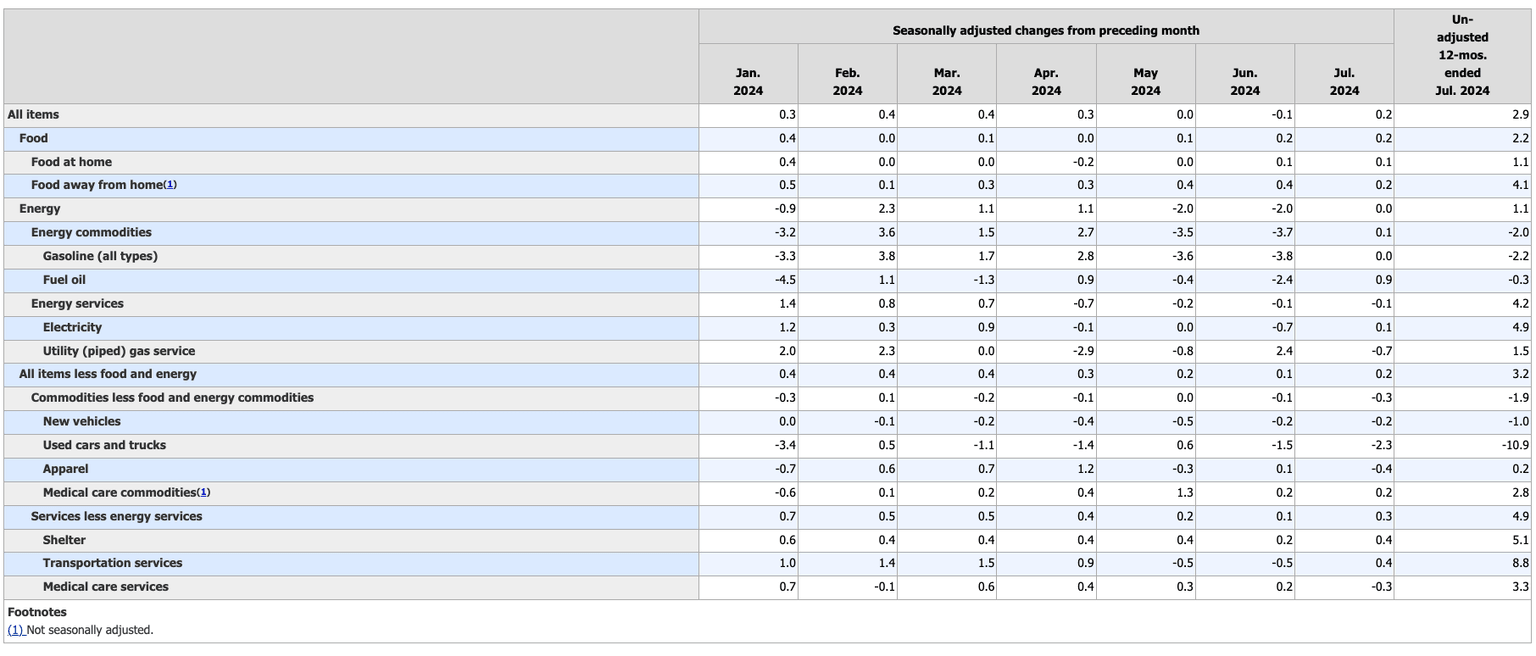Open footnote link beside Food away from home
This screenshot has height=656, width=1536.
point(170,185)
